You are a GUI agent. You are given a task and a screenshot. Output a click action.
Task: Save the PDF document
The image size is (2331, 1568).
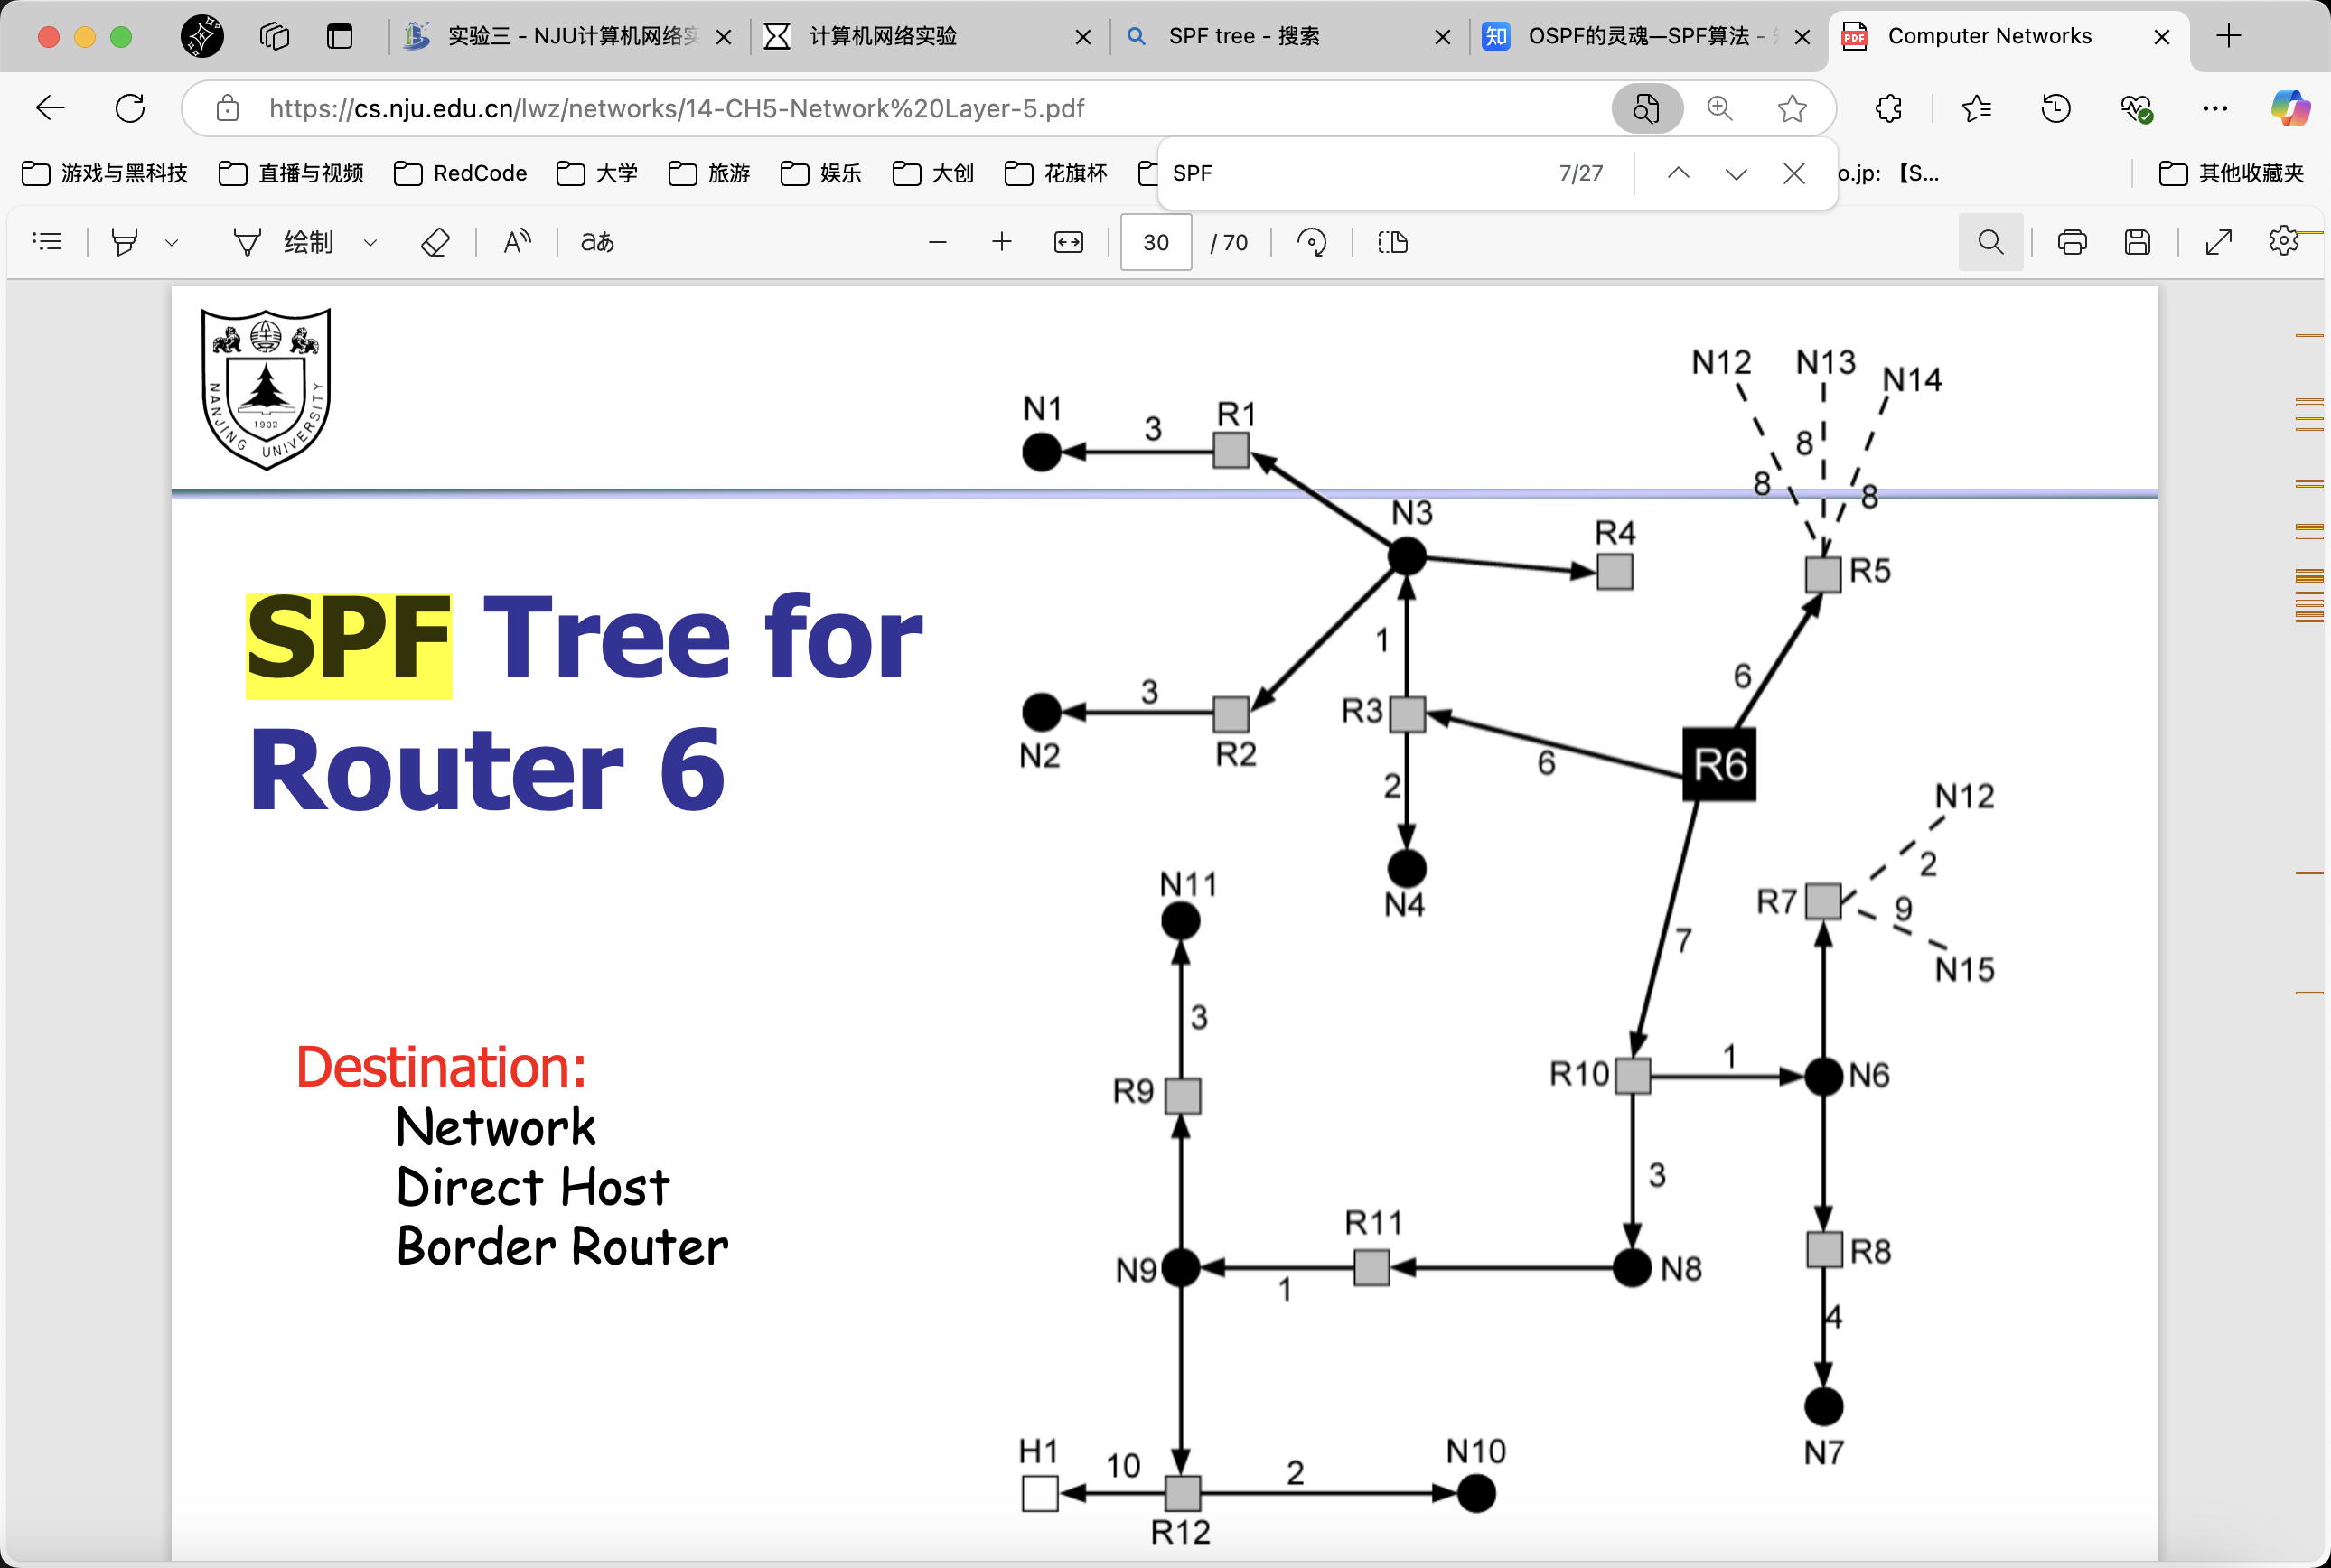click(2137, 241)
